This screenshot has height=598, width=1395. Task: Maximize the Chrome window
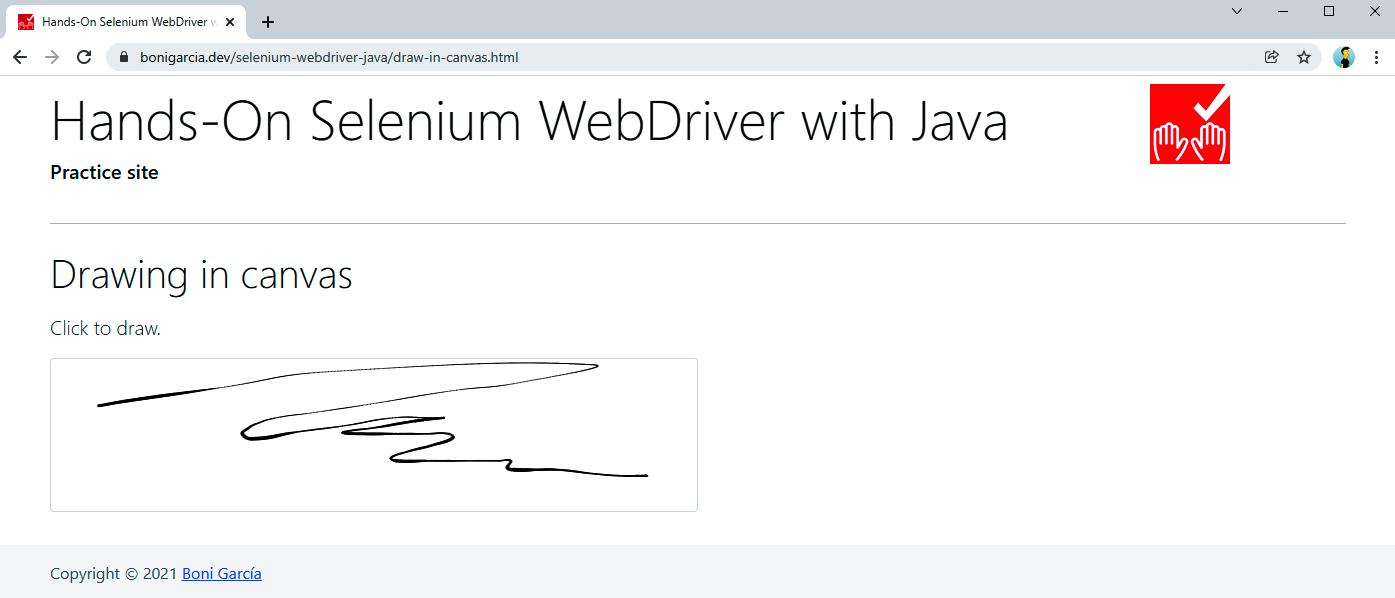click(1329, 11)
